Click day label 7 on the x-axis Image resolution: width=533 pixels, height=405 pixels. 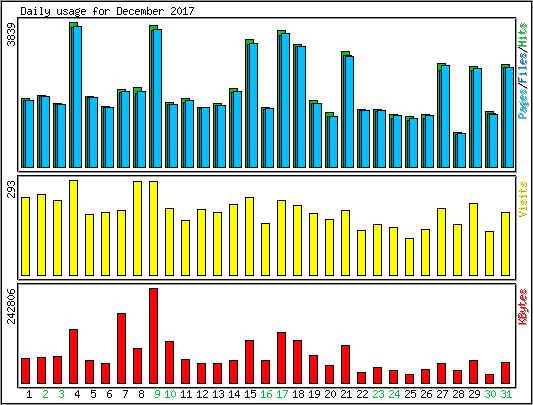[125, 394]
